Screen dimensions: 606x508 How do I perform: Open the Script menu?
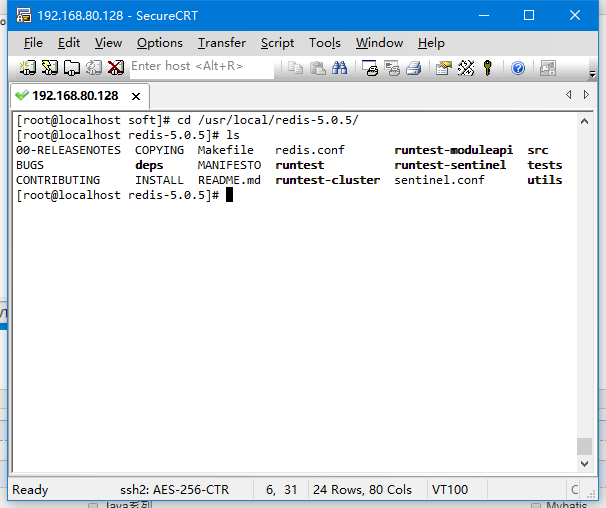[x=277, y=43]
